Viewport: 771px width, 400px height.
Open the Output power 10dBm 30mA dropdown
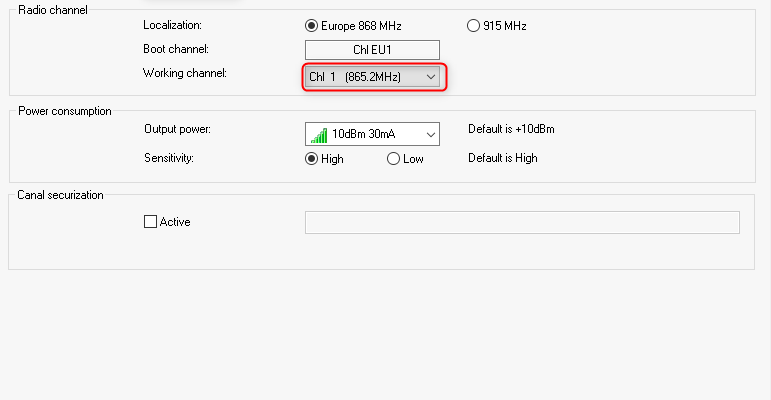click(372, 134)
